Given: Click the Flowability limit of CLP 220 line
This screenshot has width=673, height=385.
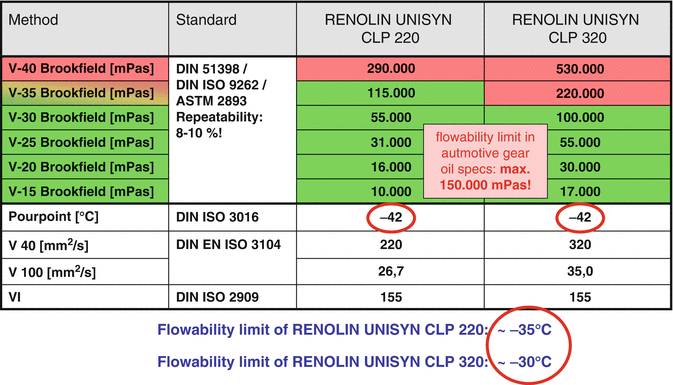Looking at the screenshot, I should pos(354,330).
